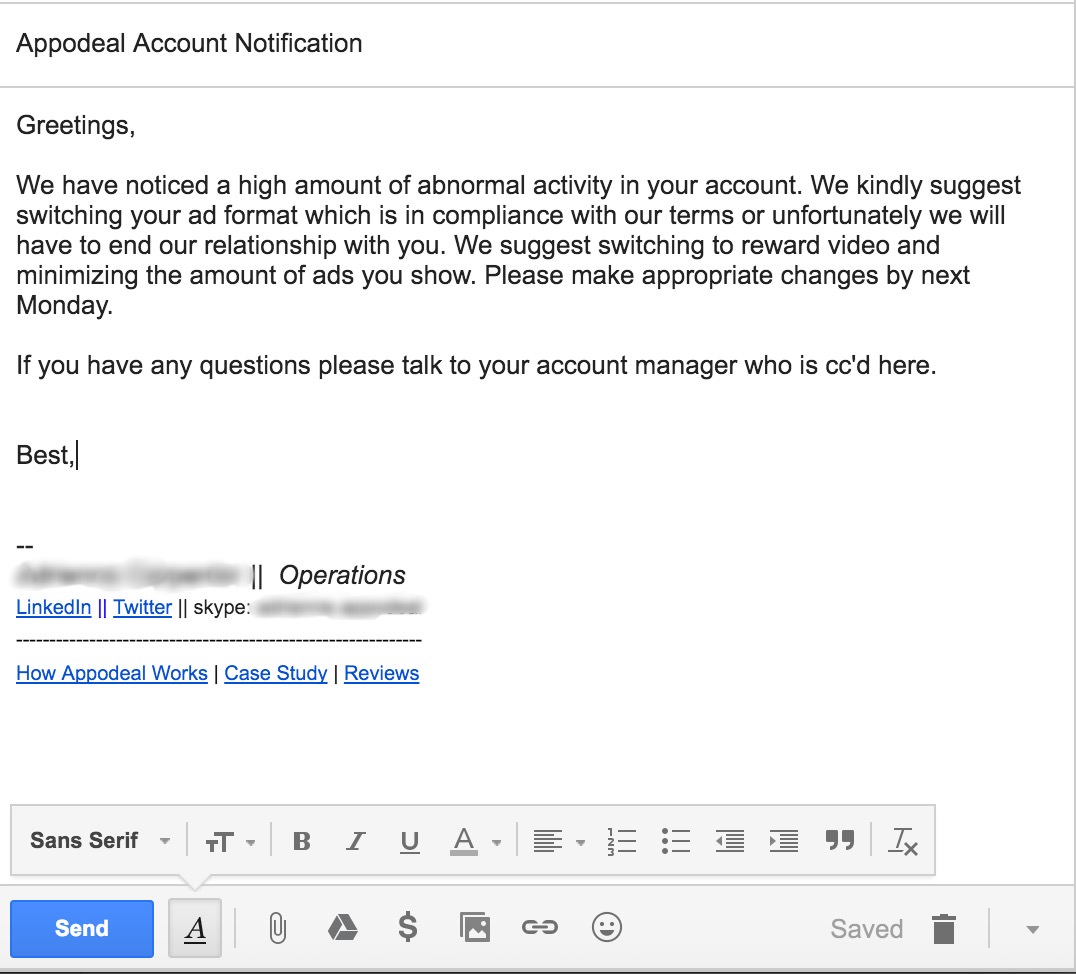The image size is (1076, 974).
Task: Click the account manager cc'd sentence
Action: click(476, 366)
